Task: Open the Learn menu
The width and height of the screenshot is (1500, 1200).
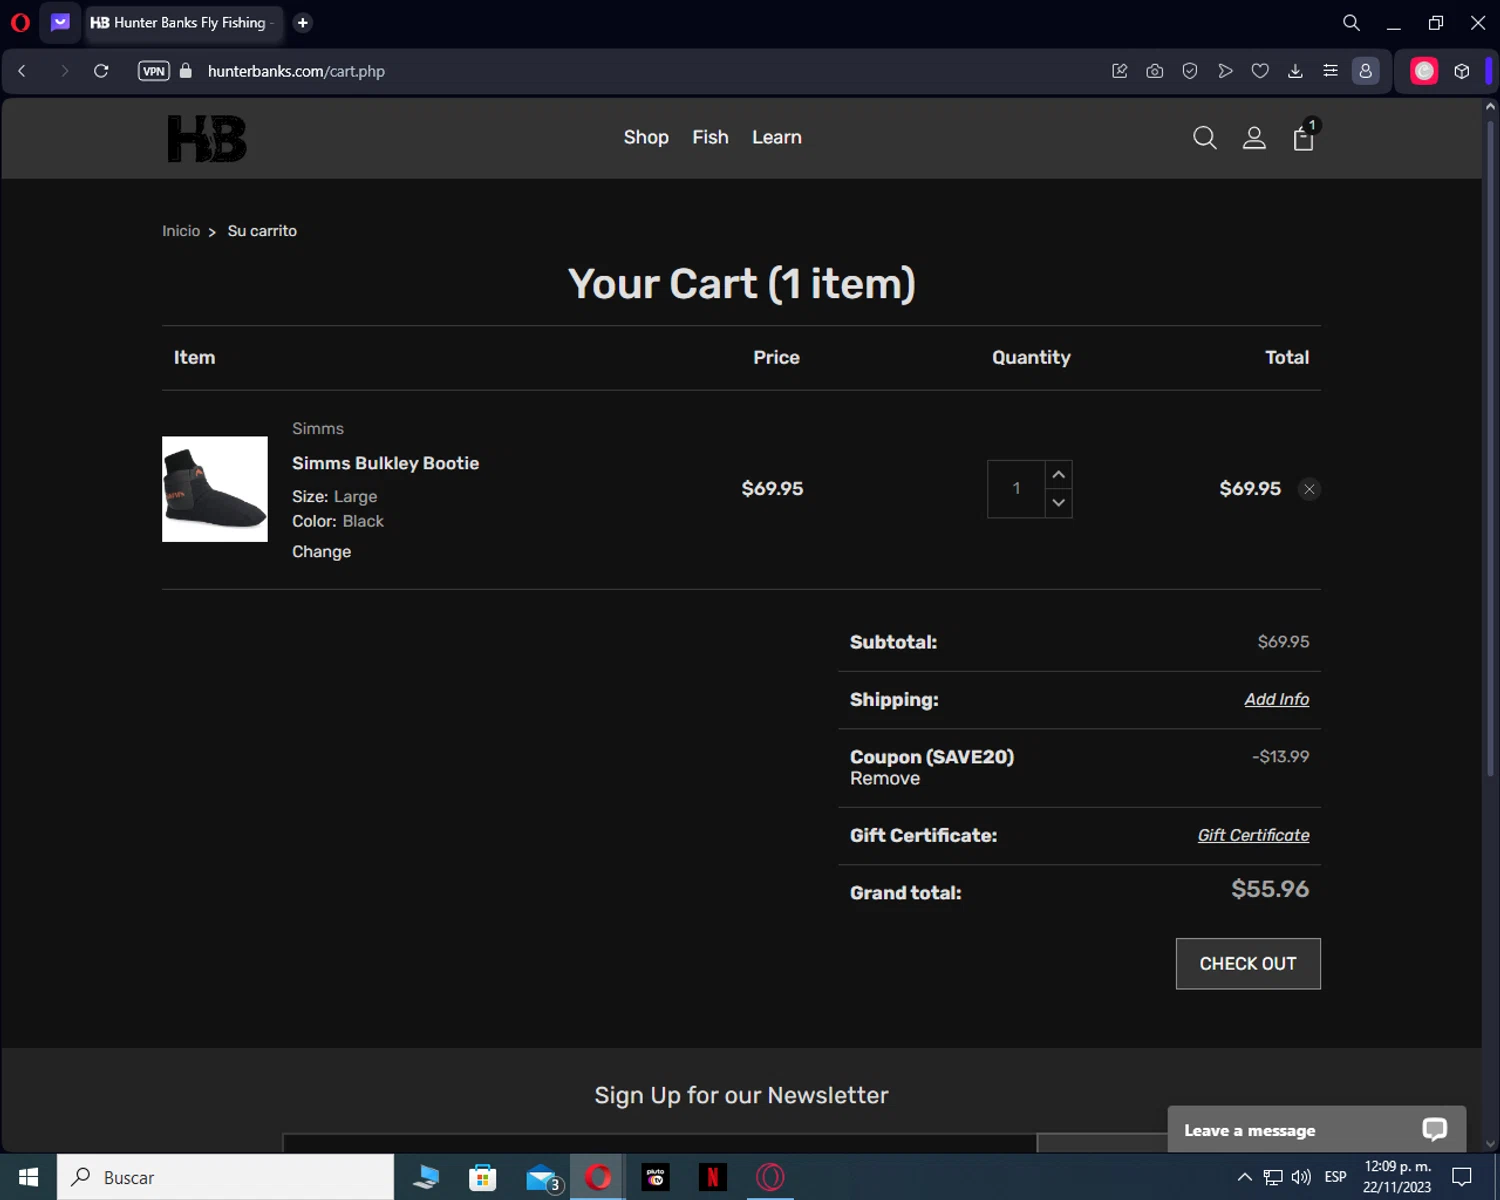Action: pyautogui.click(x=777, y=137)
